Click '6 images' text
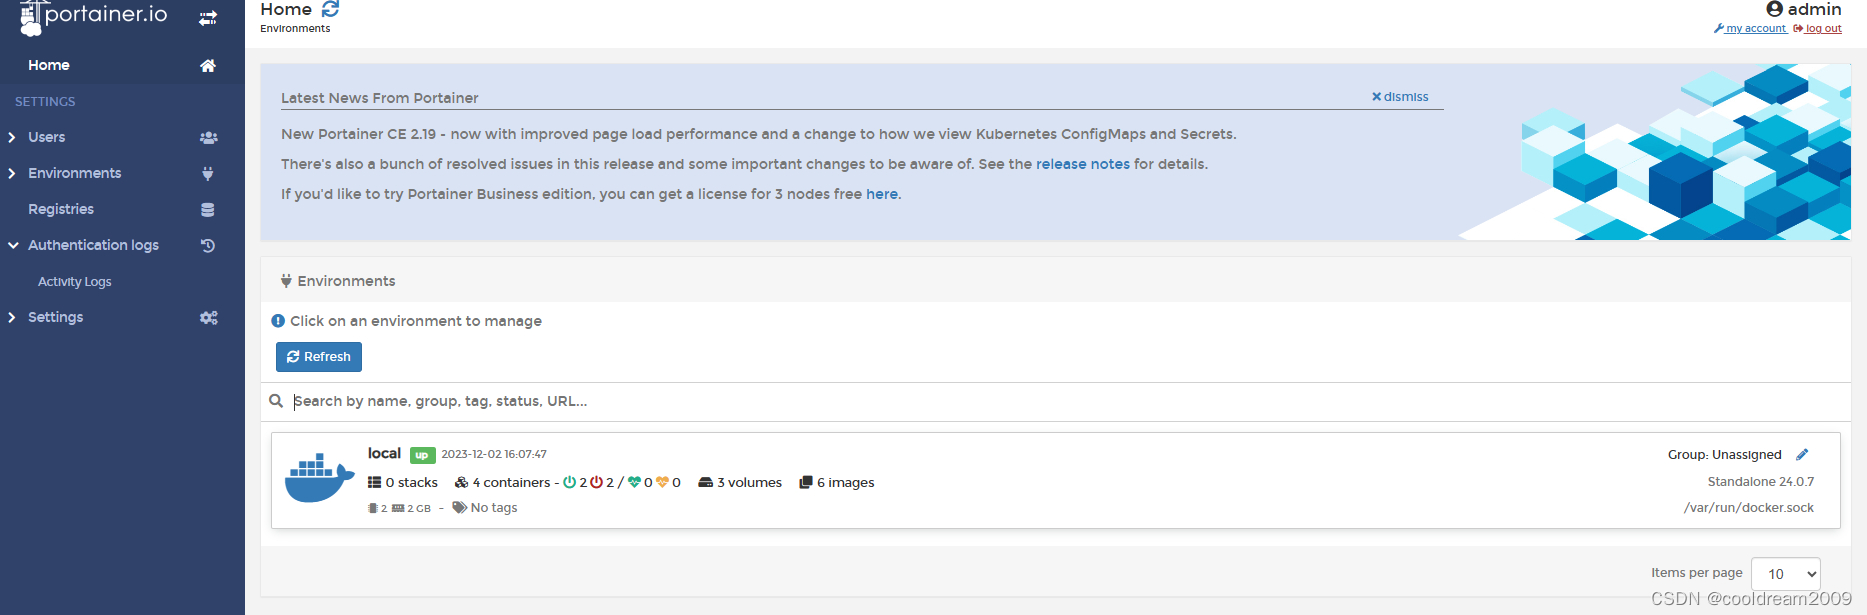 click(846, 482)
